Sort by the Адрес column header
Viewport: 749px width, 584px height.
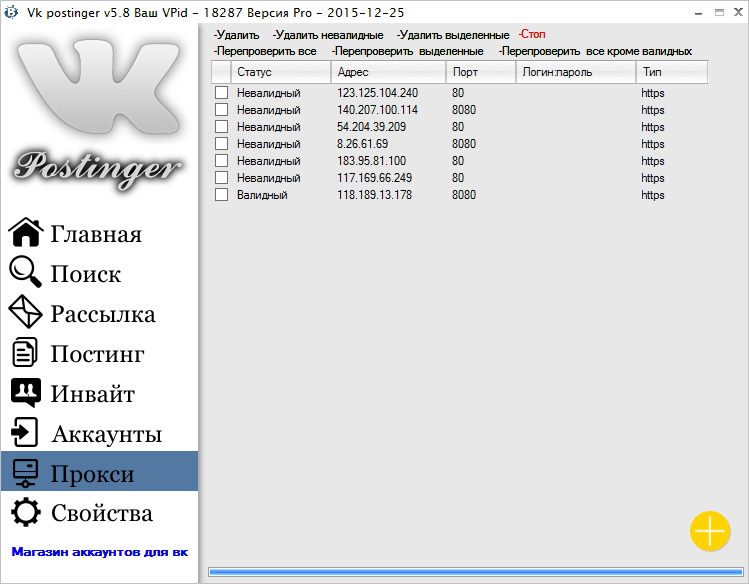(388, 72)
